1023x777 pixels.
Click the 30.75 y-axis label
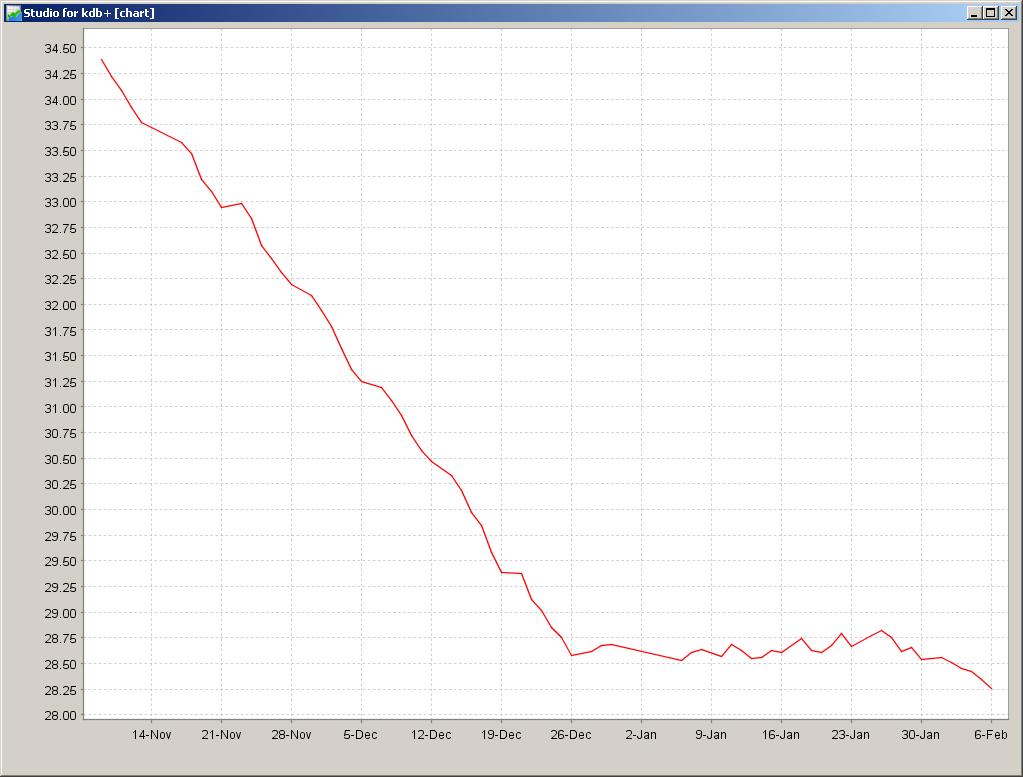click(60, 433)
